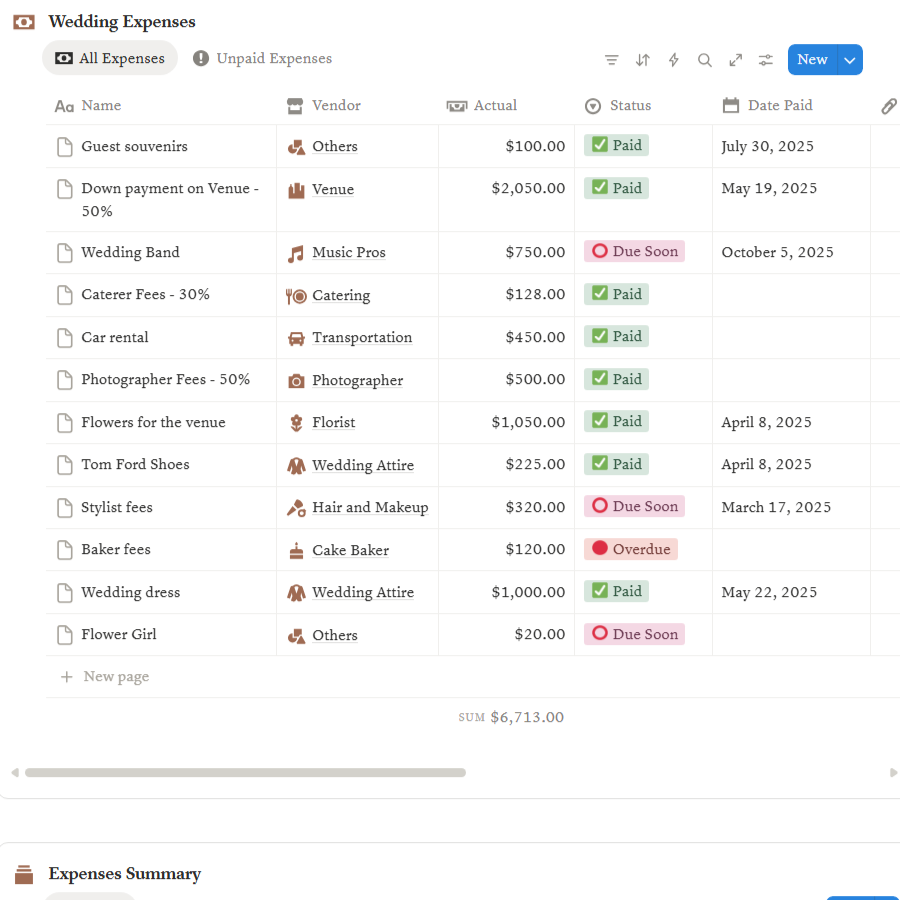Image resolution: width=900 pixels, height=900 pixels.
Task: Click the Paid status on Guest souvenirs
Action: pos(616,146)
